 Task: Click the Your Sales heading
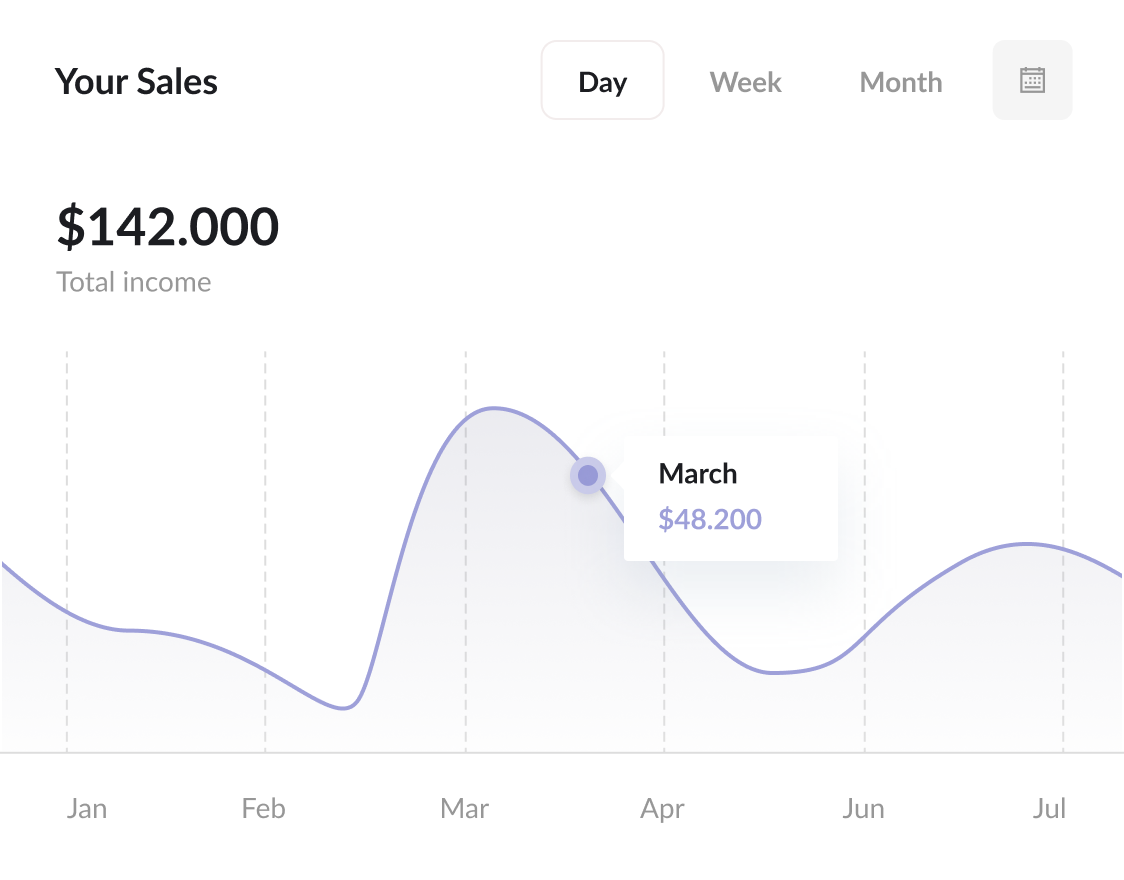136,82
